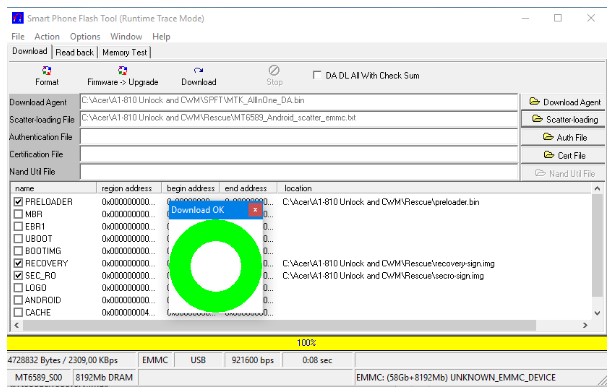
Task: Uncheck the SEC_RO checkbox
Action: [x=18, y=275]
